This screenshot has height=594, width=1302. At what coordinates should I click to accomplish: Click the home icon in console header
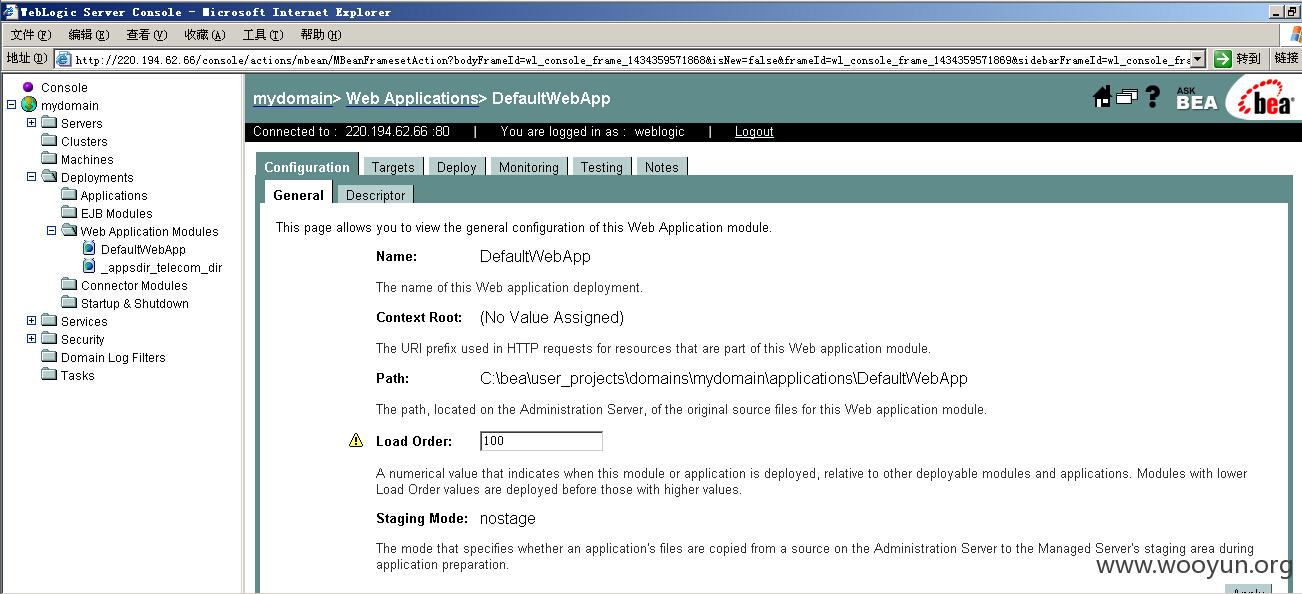(x=1102, y=97)
